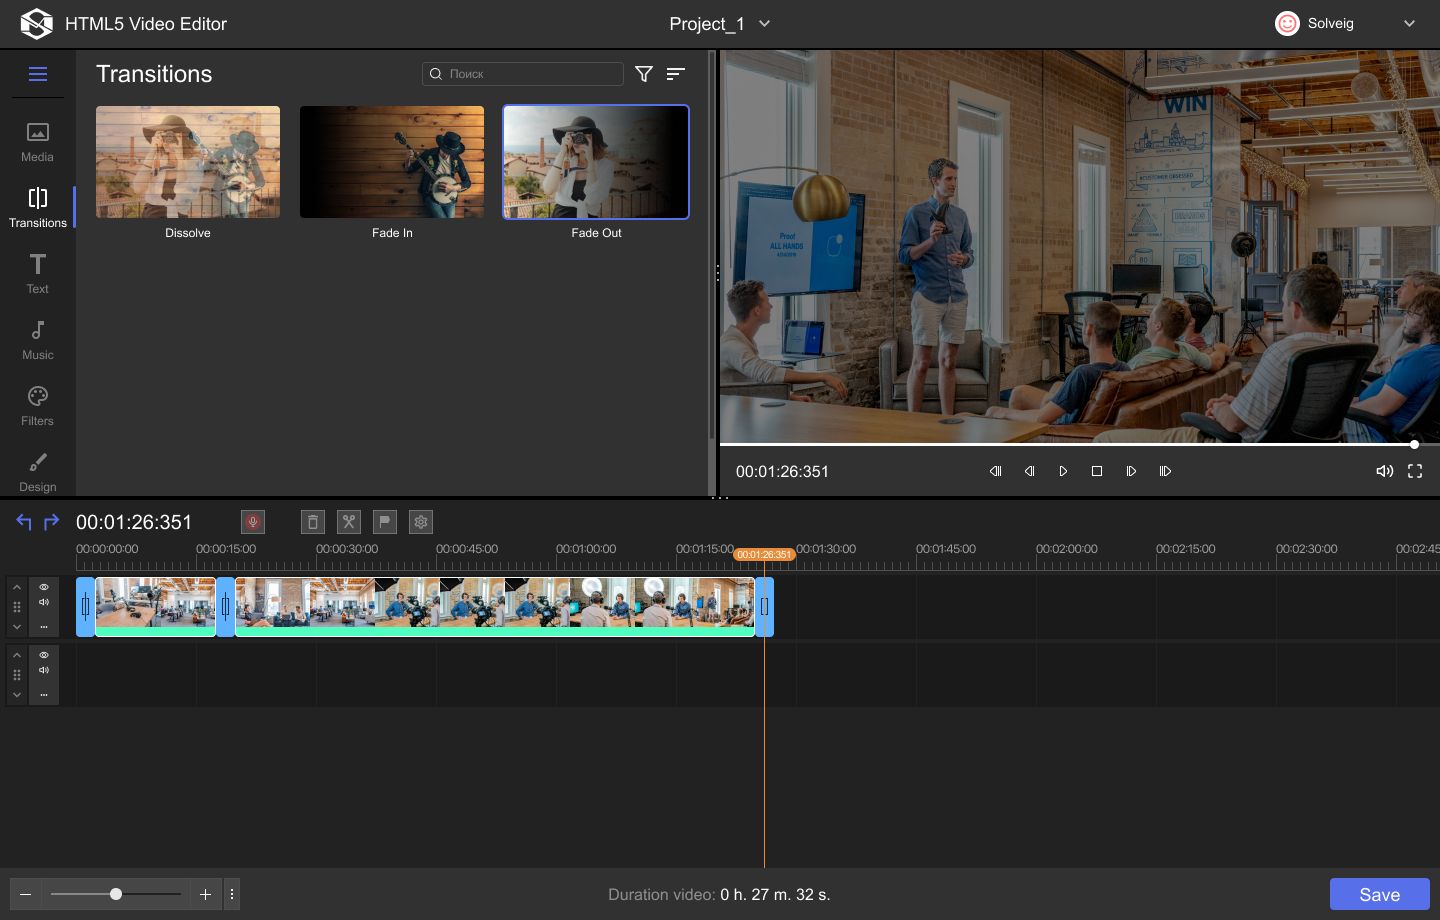Viewport: 1440px width, 920px height.
Task: Expand the Solveig account menu
Action: 1409,23
